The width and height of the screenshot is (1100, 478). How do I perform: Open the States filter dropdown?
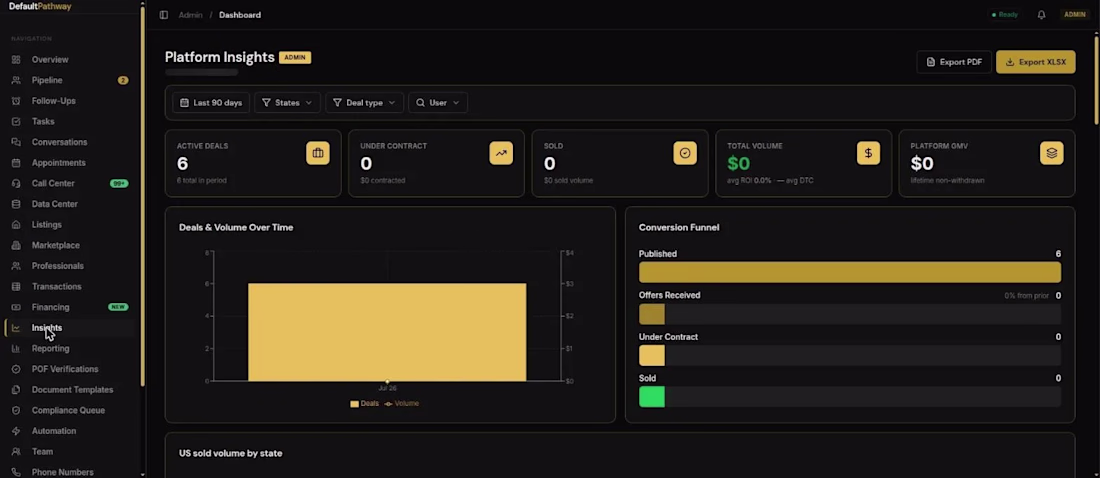287,102
